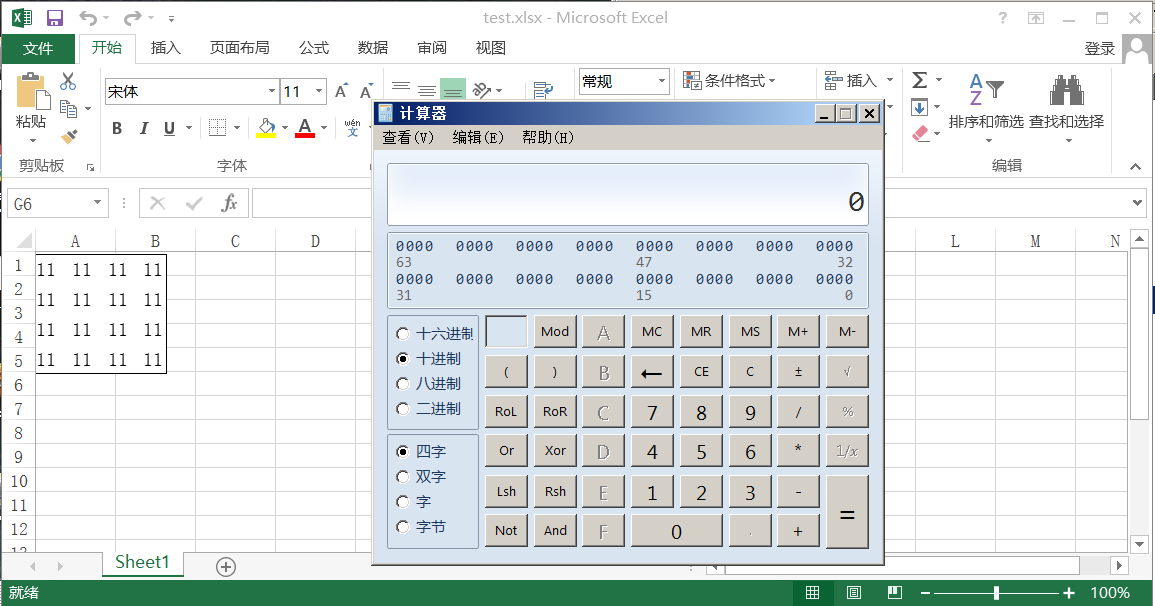
Task: Click the orientation angle icon
Action: (482, 90)
